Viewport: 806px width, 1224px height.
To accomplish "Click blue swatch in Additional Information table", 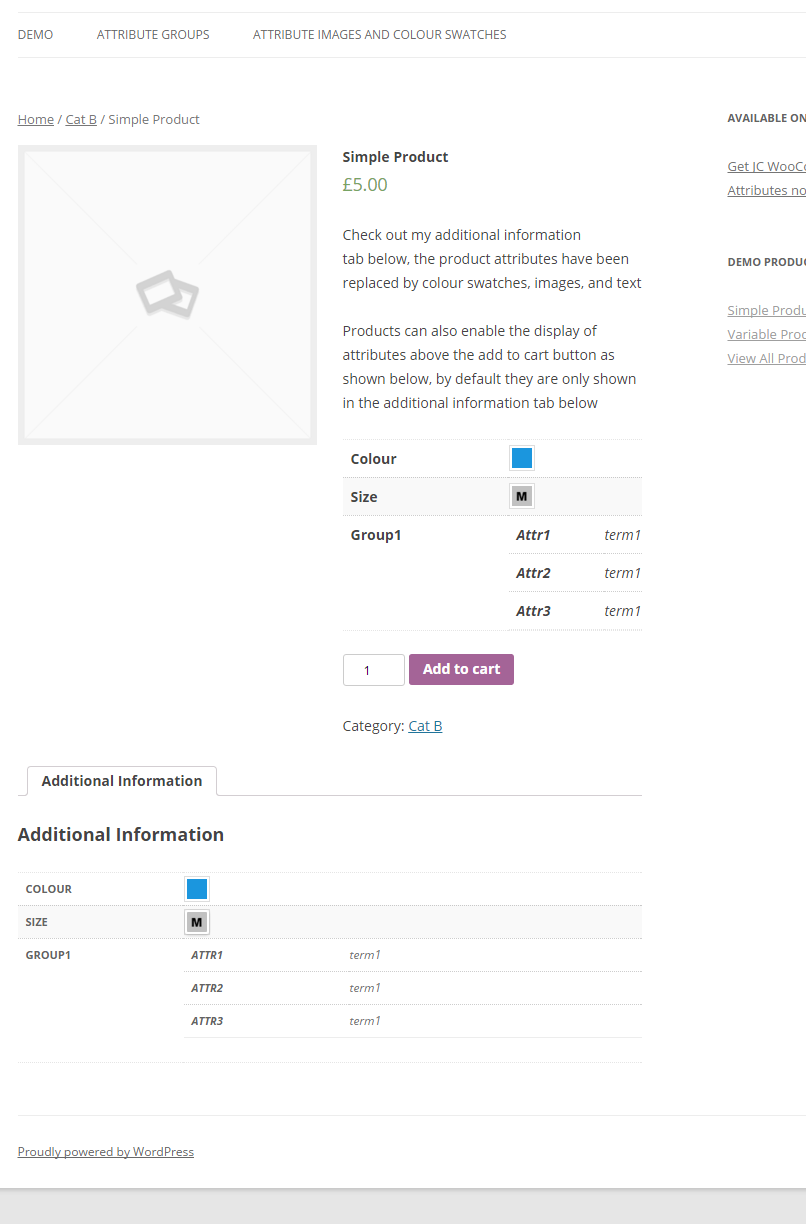I will click(197, 889).
